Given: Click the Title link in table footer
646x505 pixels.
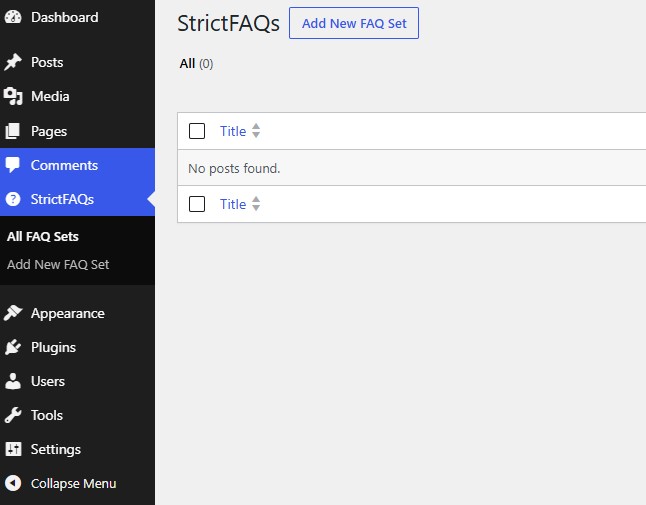Looking at the screenshot, I should coord(233,204).
